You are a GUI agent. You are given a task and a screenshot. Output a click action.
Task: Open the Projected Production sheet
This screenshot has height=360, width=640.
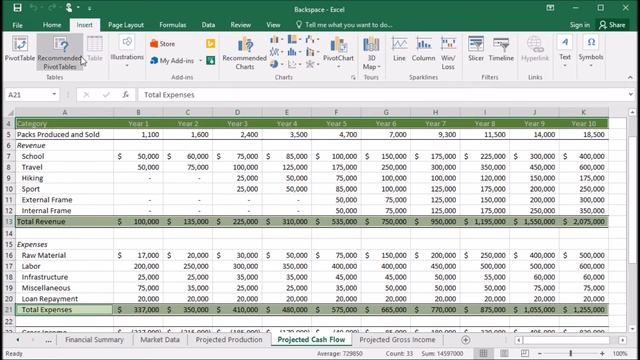point(229,340)
